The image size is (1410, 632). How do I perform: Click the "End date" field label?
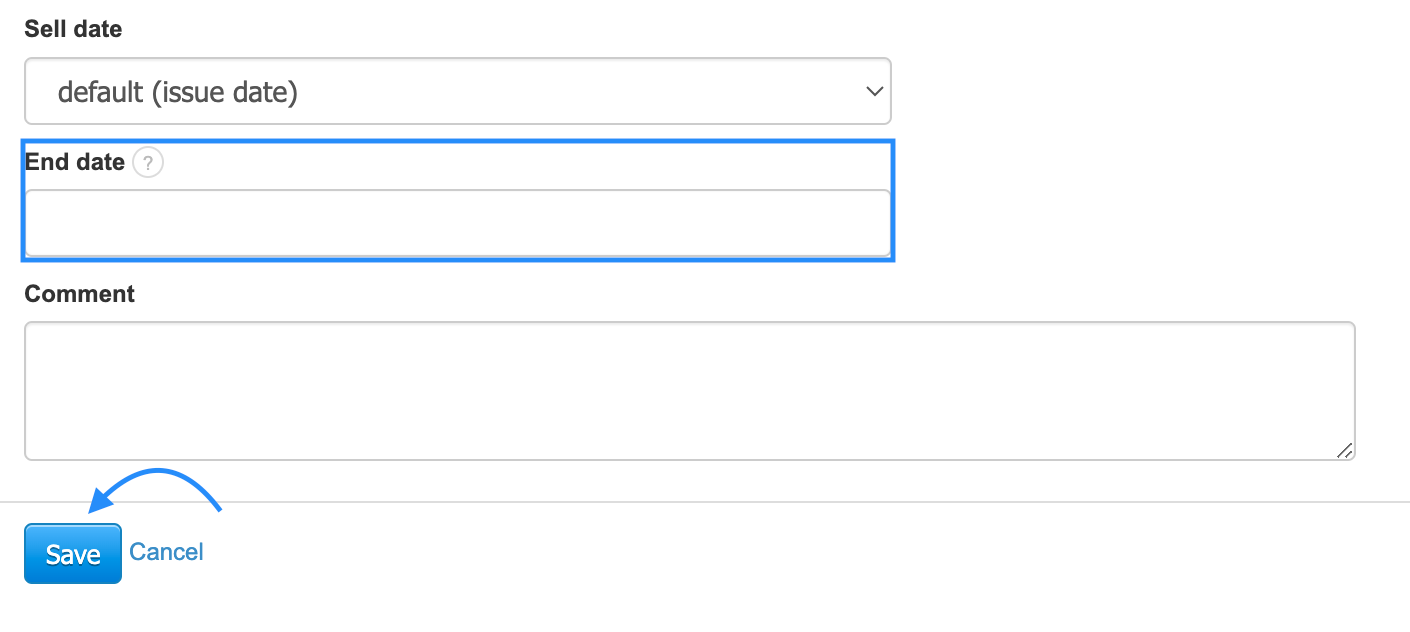[75, 162]
